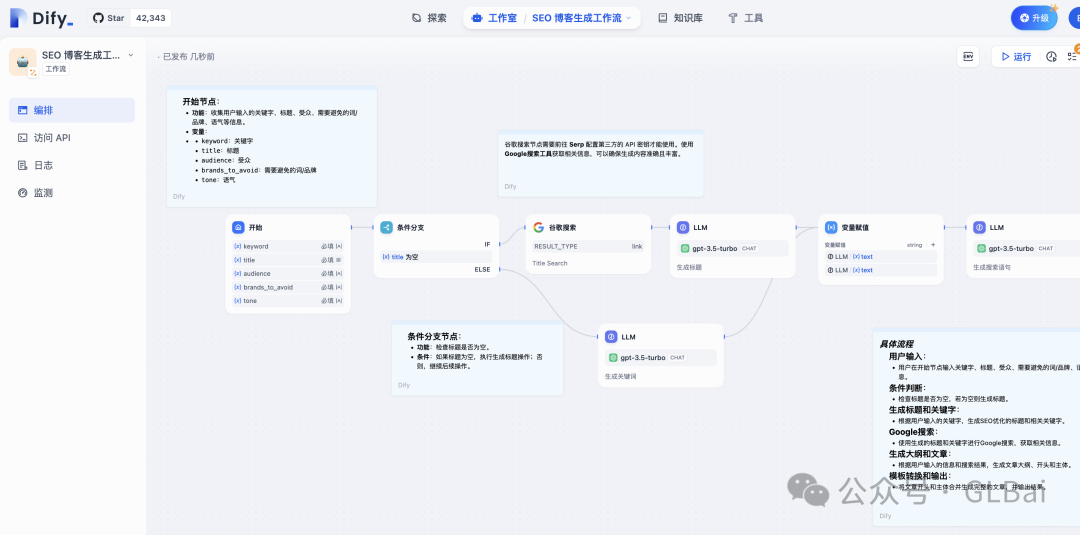
Task: Click first LLM text variable in 变量赋值
Action: (881, 256)
